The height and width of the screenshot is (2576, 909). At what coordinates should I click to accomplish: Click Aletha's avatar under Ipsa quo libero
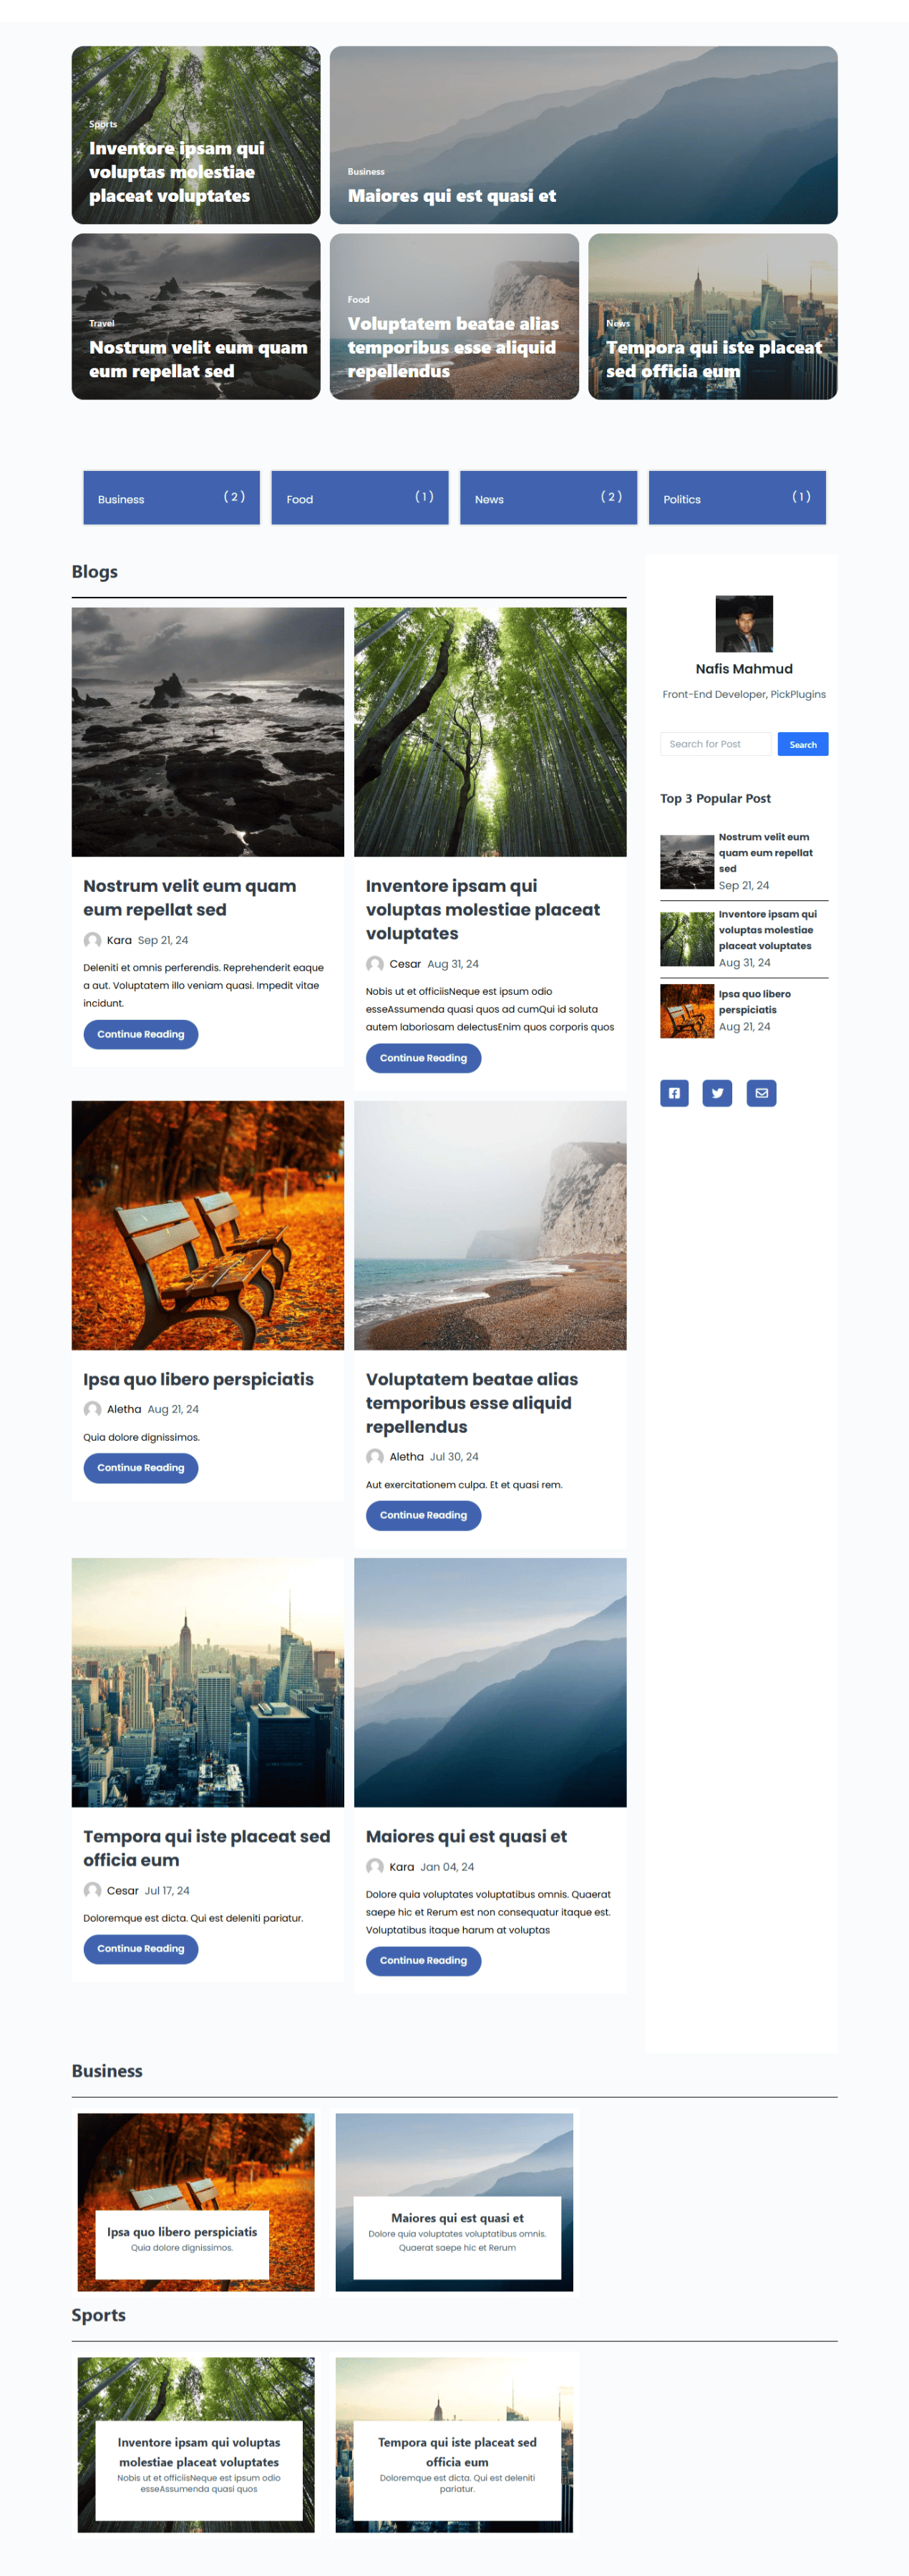click(92, 1409)
